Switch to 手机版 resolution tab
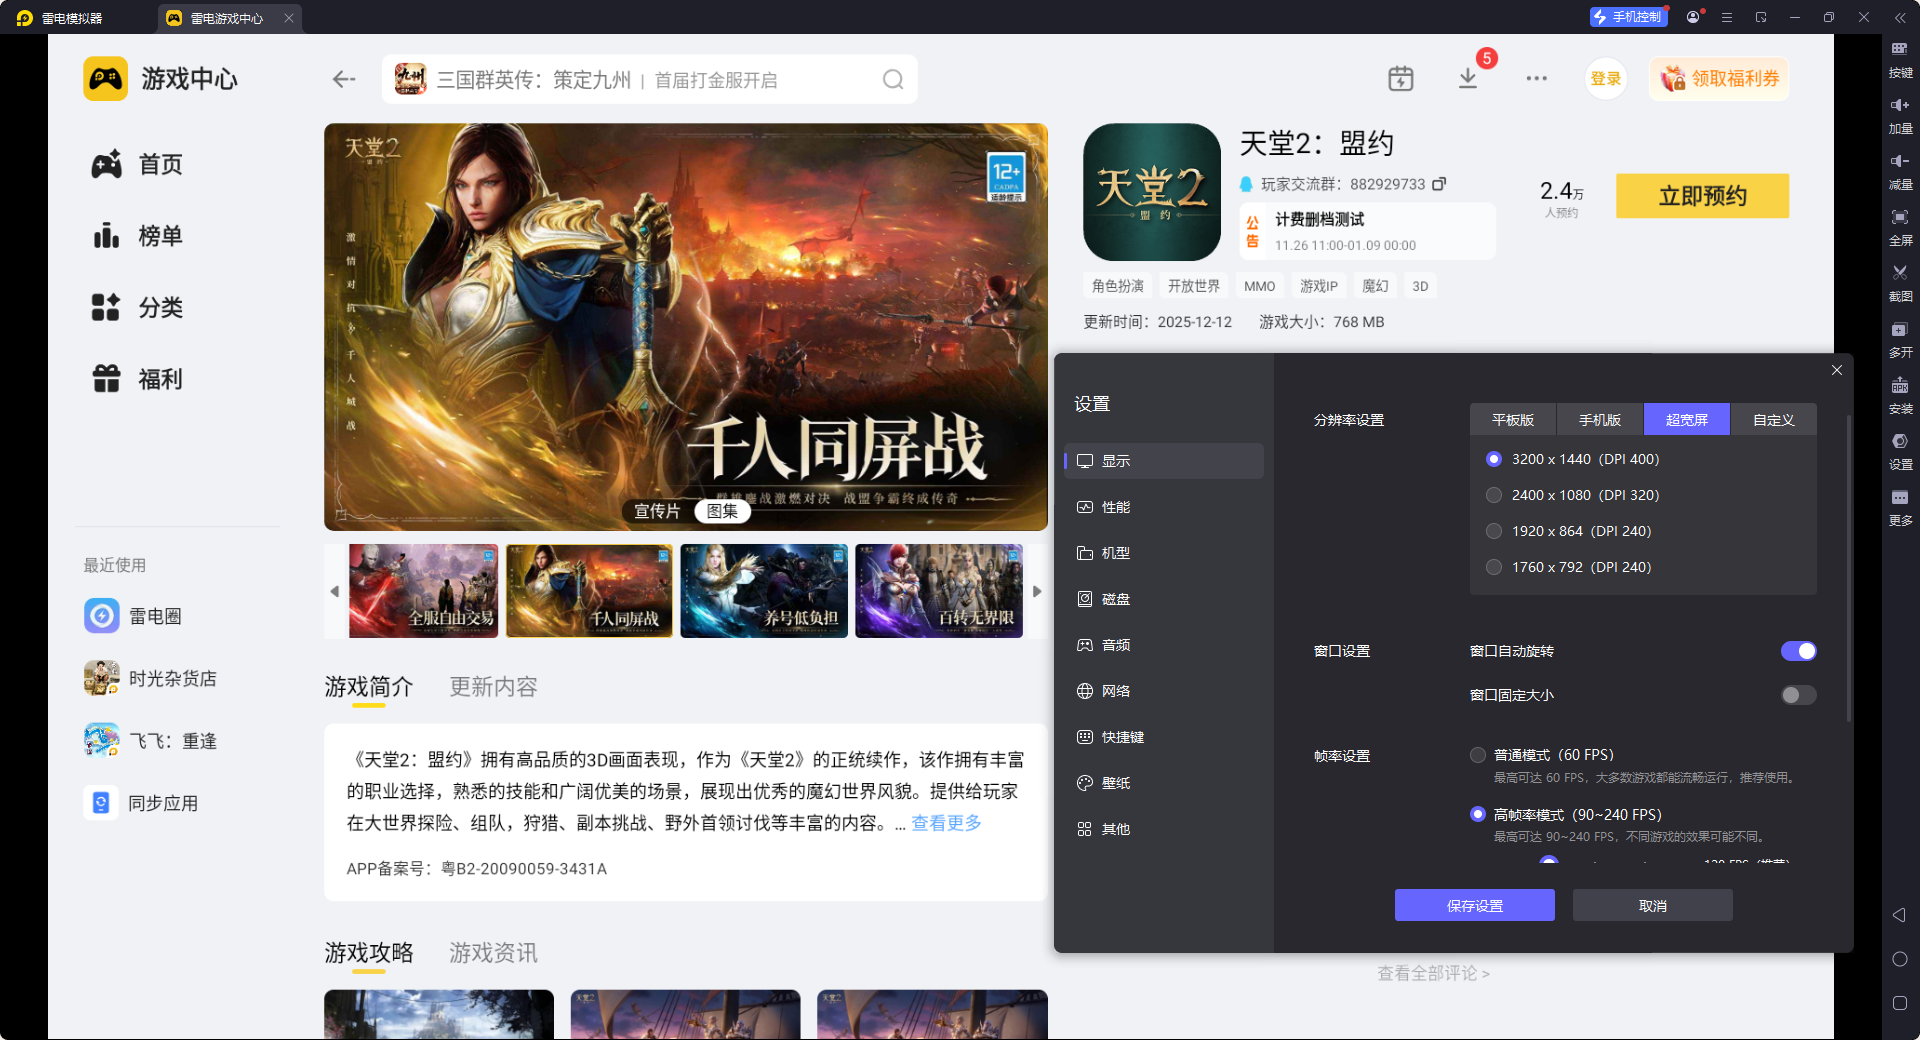 click(1600, 420)
